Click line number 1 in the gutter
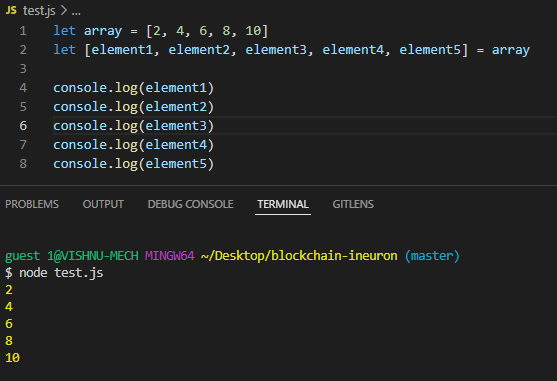 [23, 31]
